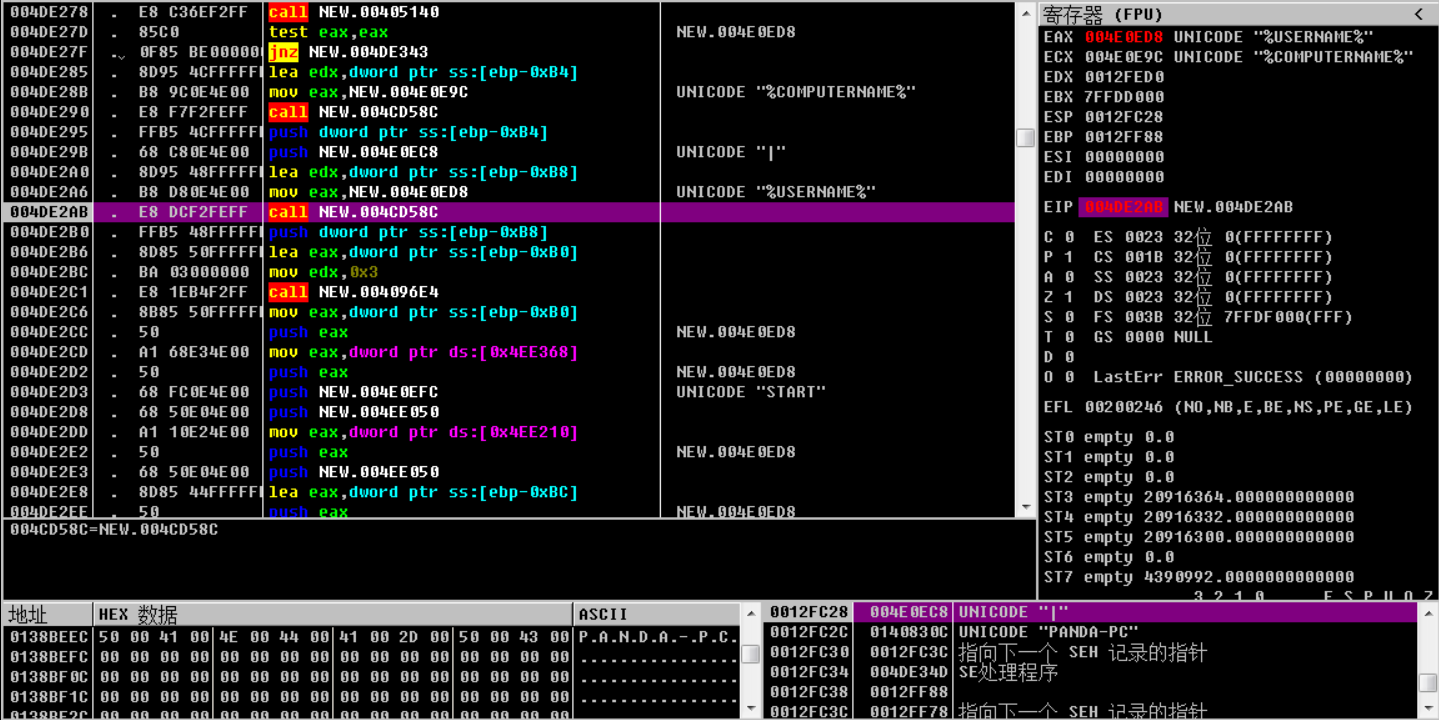The height and width of the screenshot is (720, 1439).
Task: Select the lea eax line at 004DE2E8
Action: (508, 492)
